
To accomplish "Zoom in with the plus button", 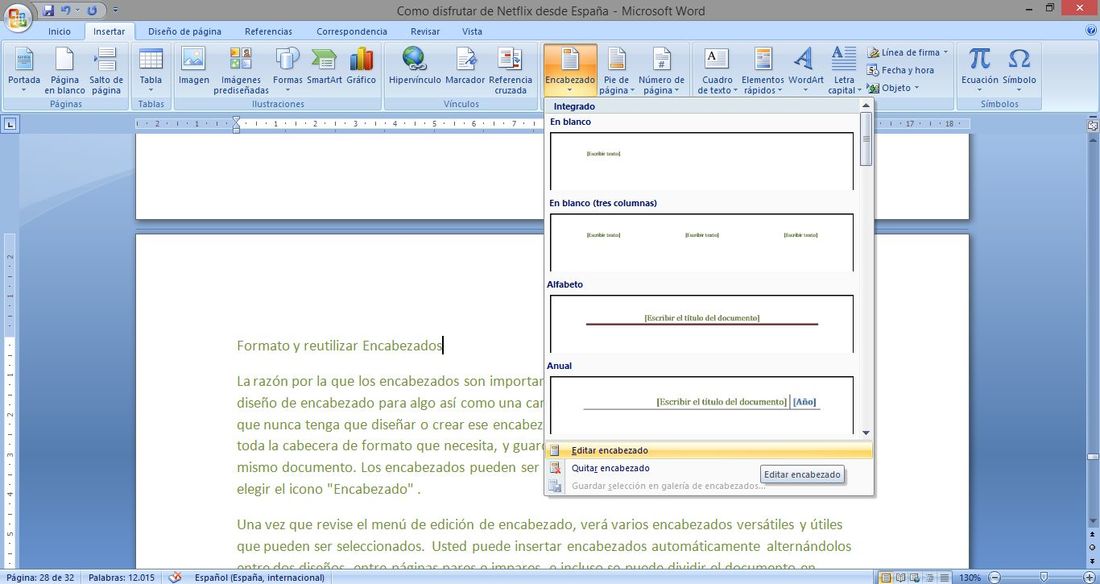I will 1089,578.
